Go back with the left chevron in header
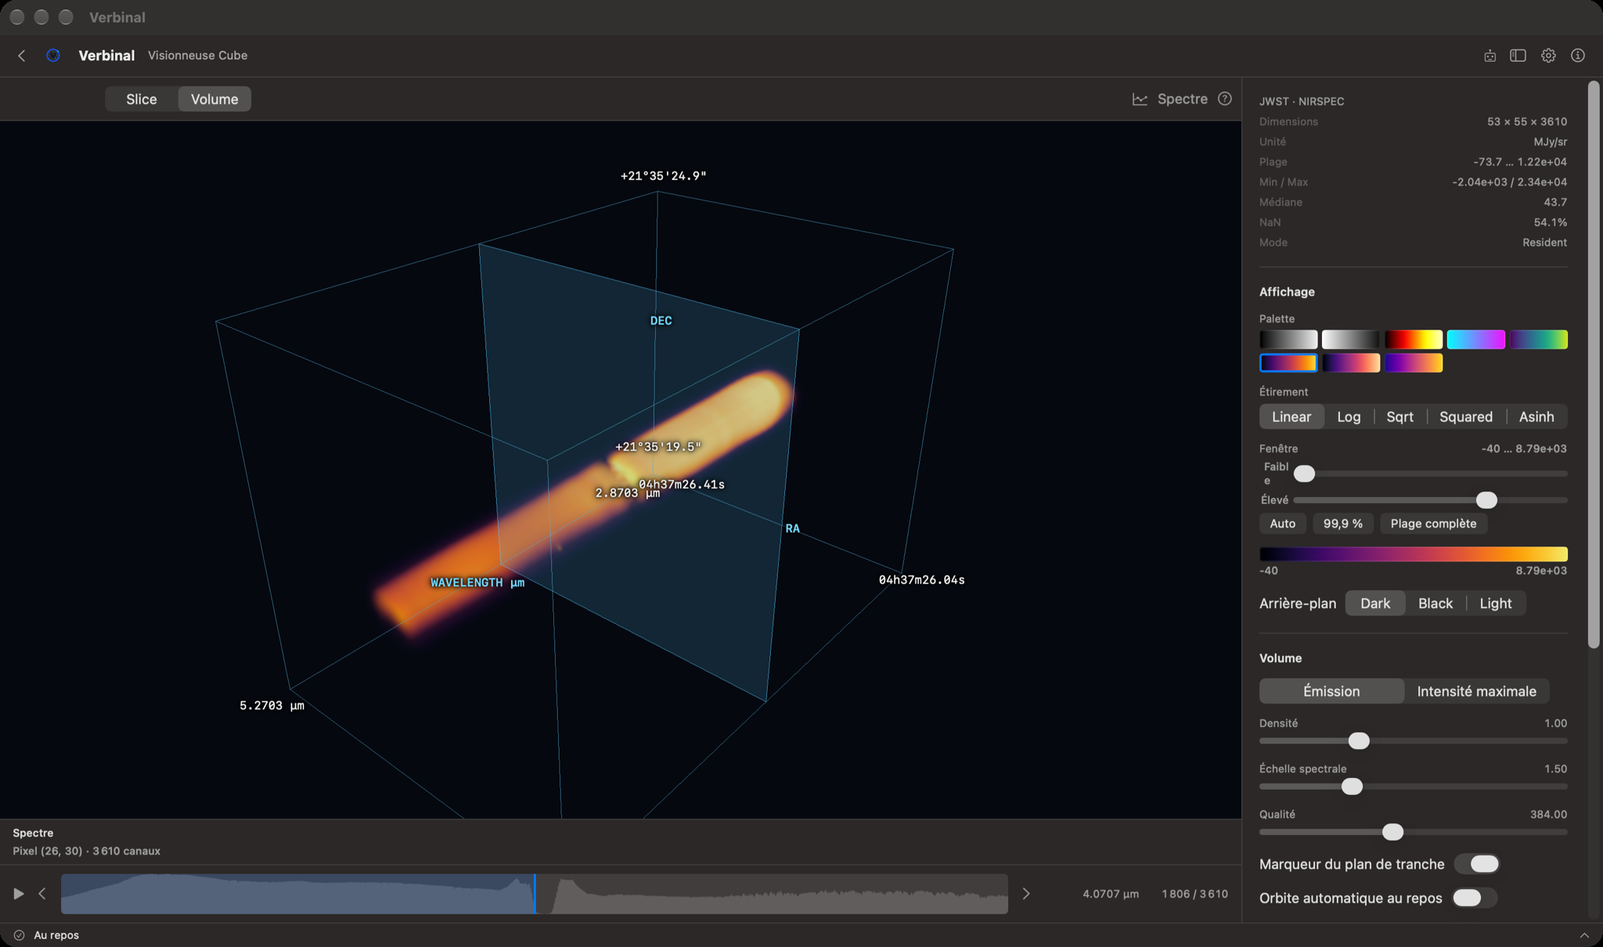The height and width of the screenshot is (947, 1603). coord(22,56)
